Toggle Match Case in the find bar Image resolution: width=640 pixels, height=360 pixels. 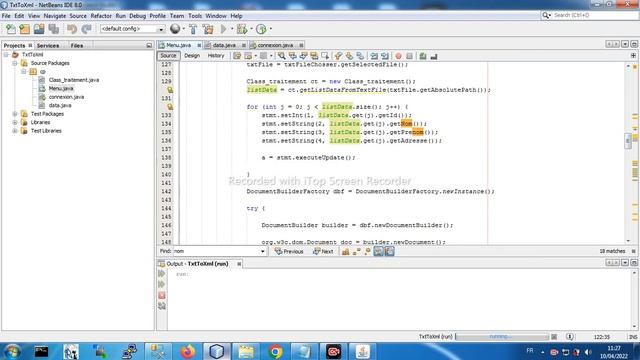pos(345,251)
